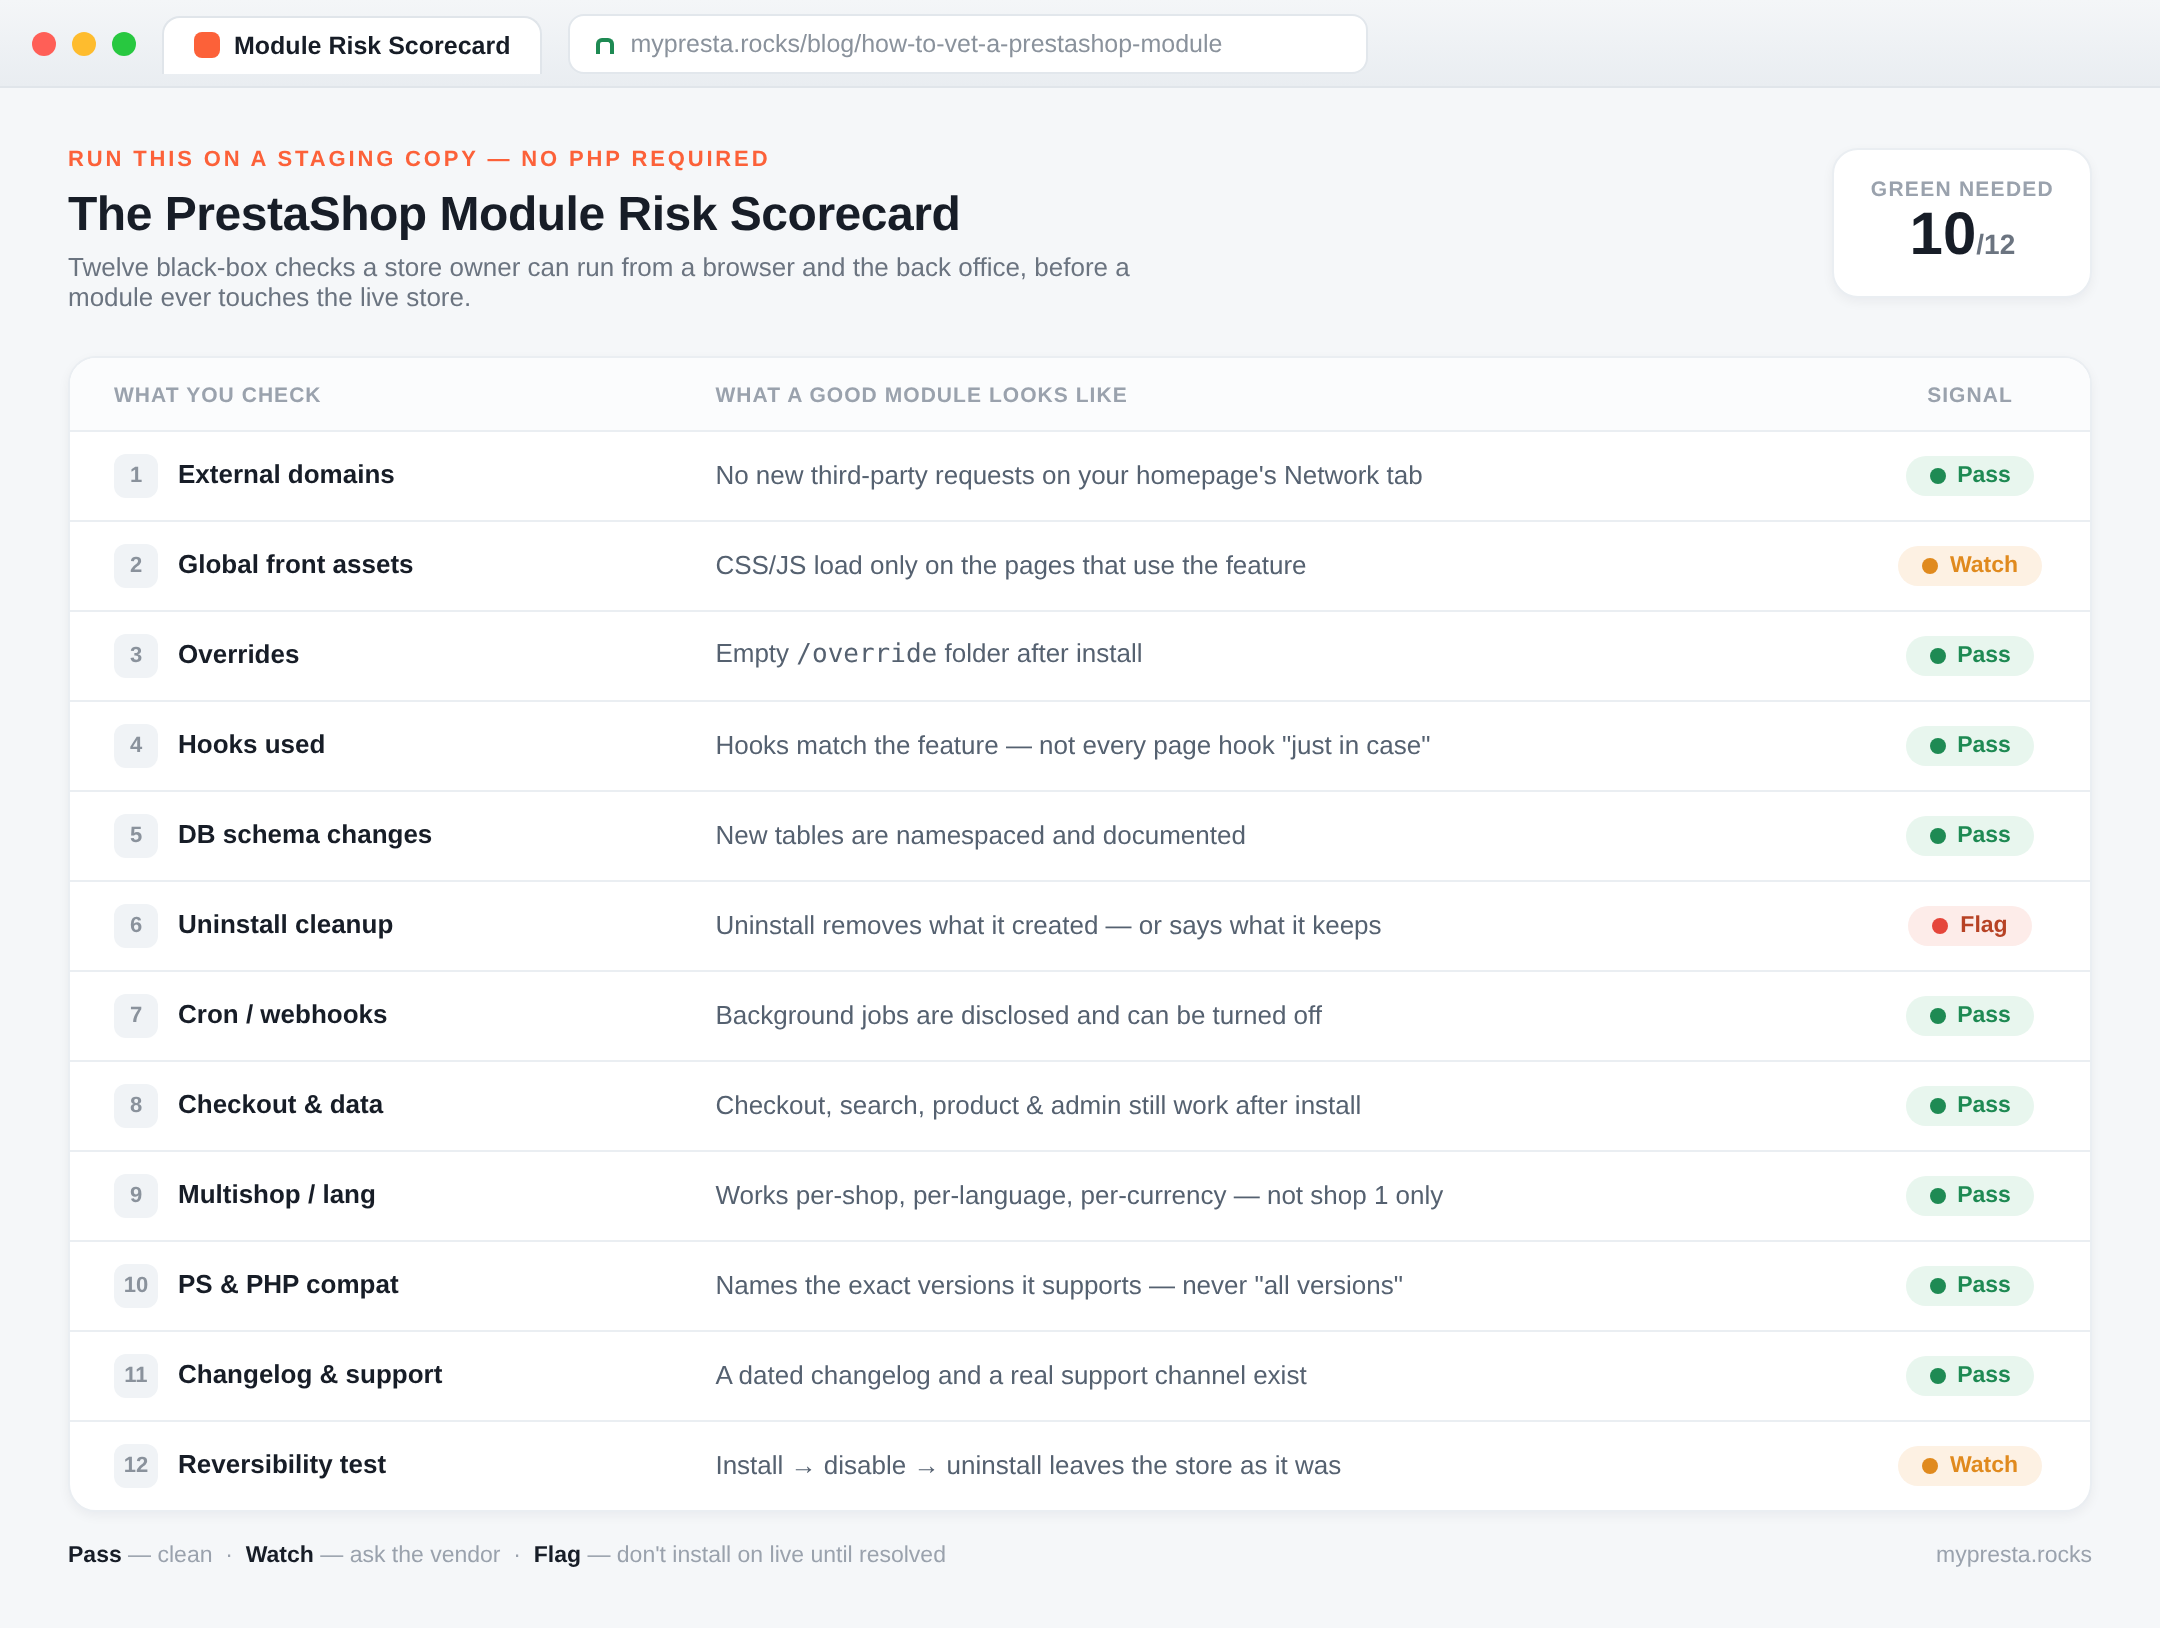Click the green site icon in address bar

pyautogui.click(x=604, y=45)
